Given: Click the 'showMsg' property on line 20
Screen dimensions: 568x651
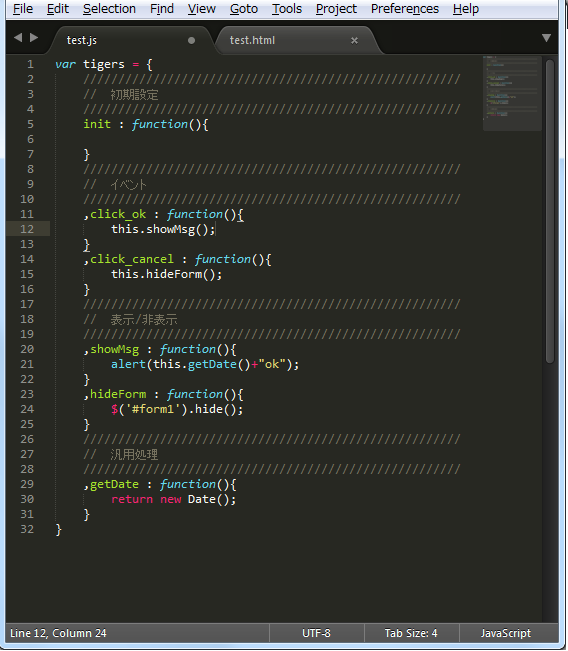Looking at the screenshot, I should click(115, 350).
